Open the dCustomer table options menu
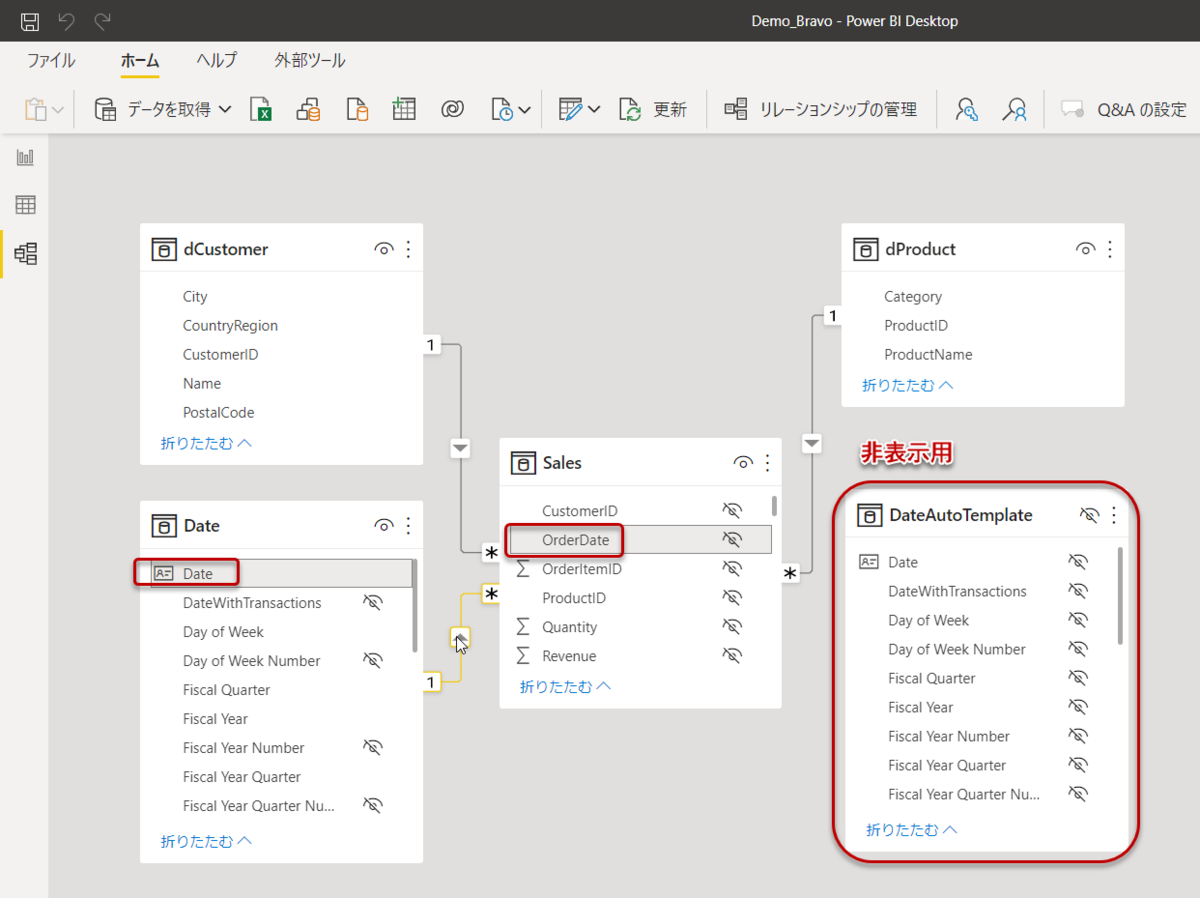The height and width of the screenshot is (898, 1200). tap(408, 249)
